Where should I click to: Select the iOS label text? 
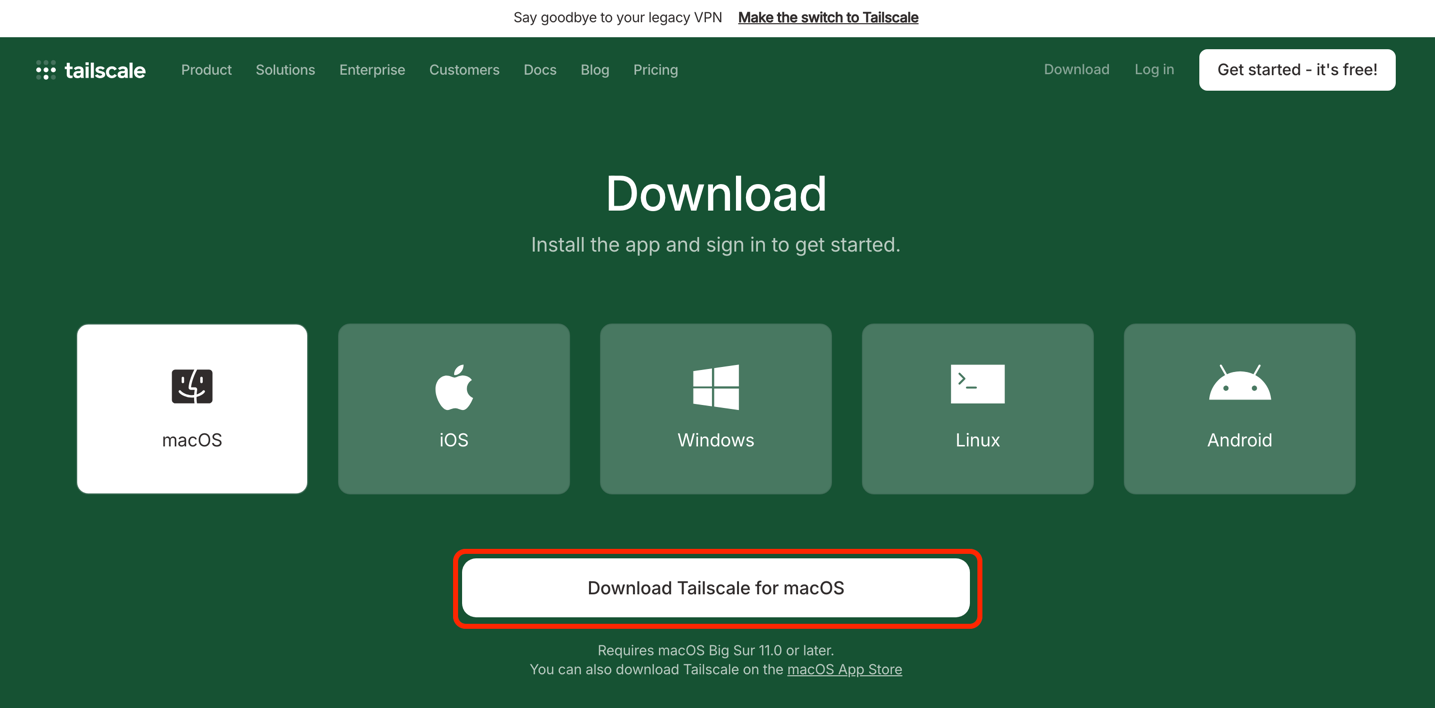[x=454, y=440]
